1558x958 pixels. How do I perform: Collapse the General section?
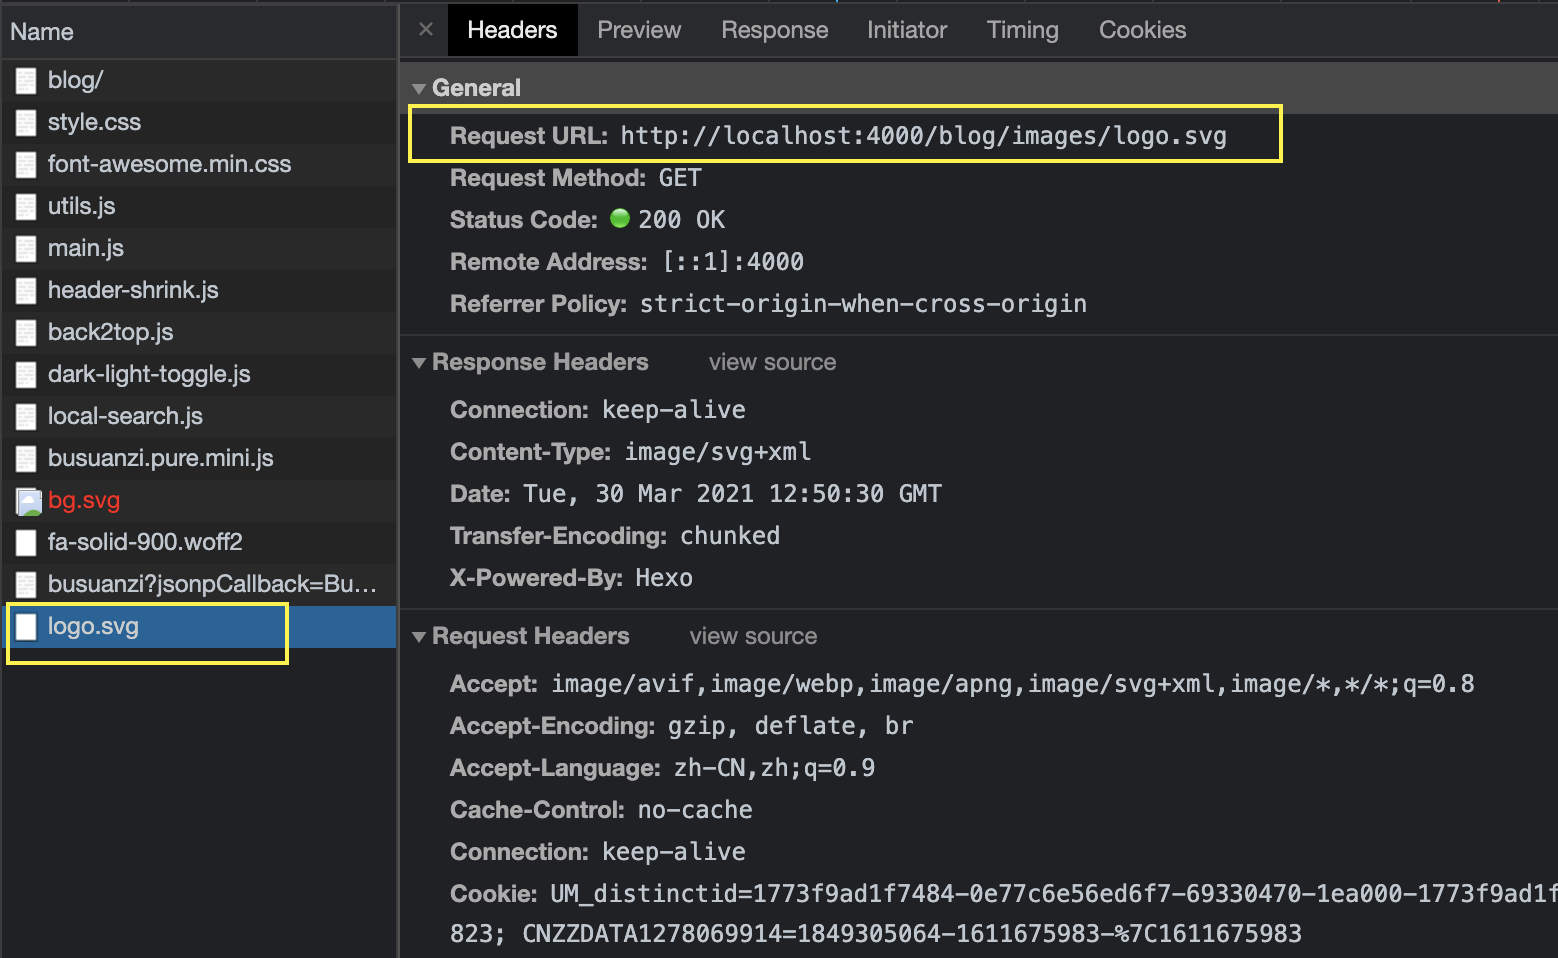point(419,87)
